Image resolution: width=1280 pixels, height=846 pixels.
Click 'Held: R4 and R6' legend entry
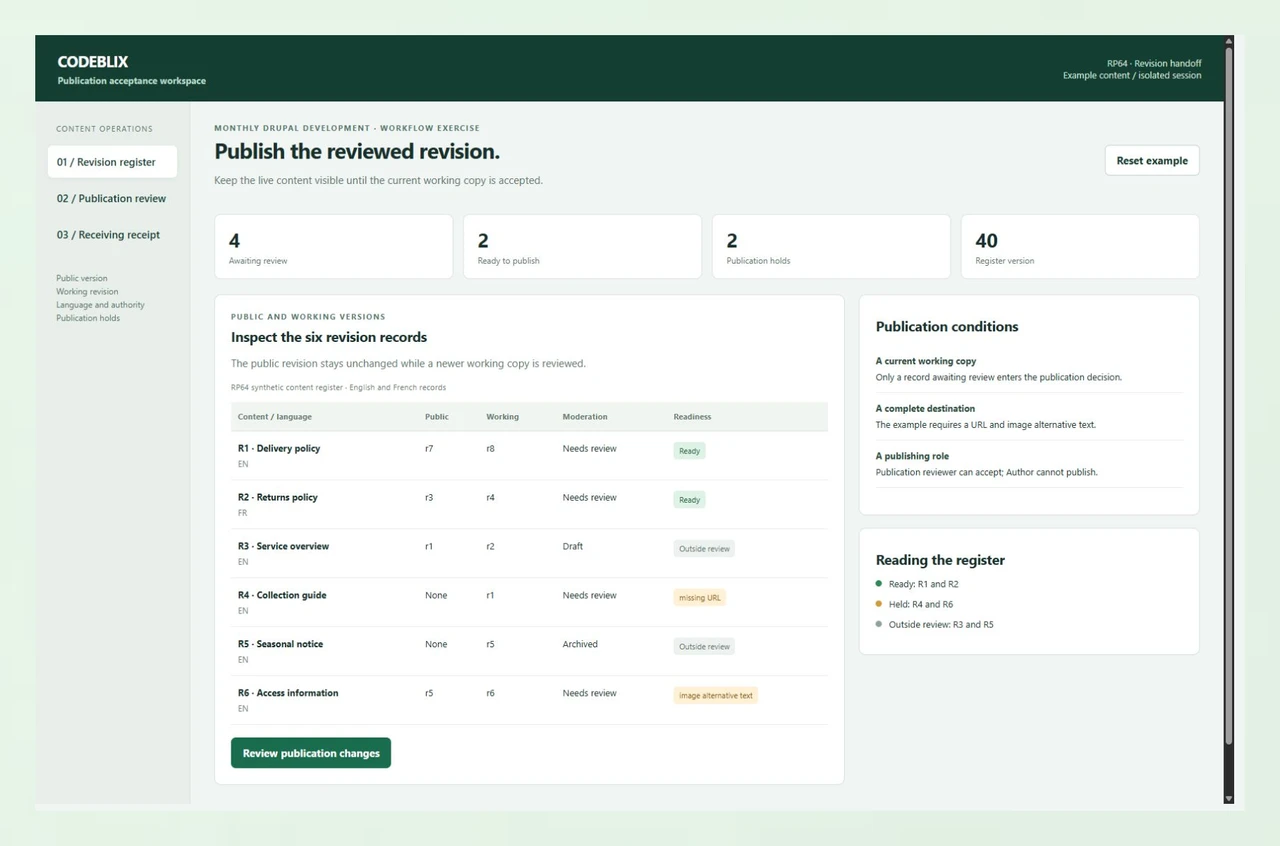pos(921,604)
